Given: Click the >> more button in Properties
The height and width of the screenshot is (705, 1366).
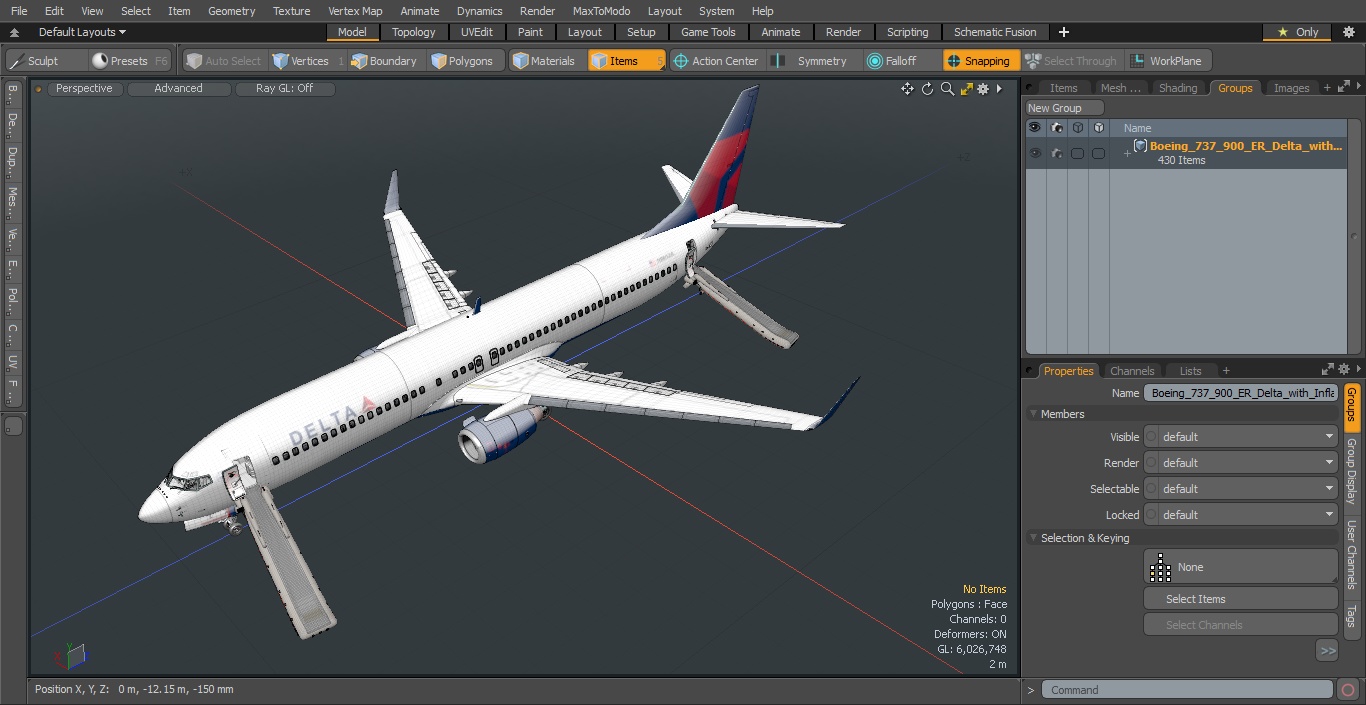Looking at the screenshot, I should click(x=1327, y=651).
